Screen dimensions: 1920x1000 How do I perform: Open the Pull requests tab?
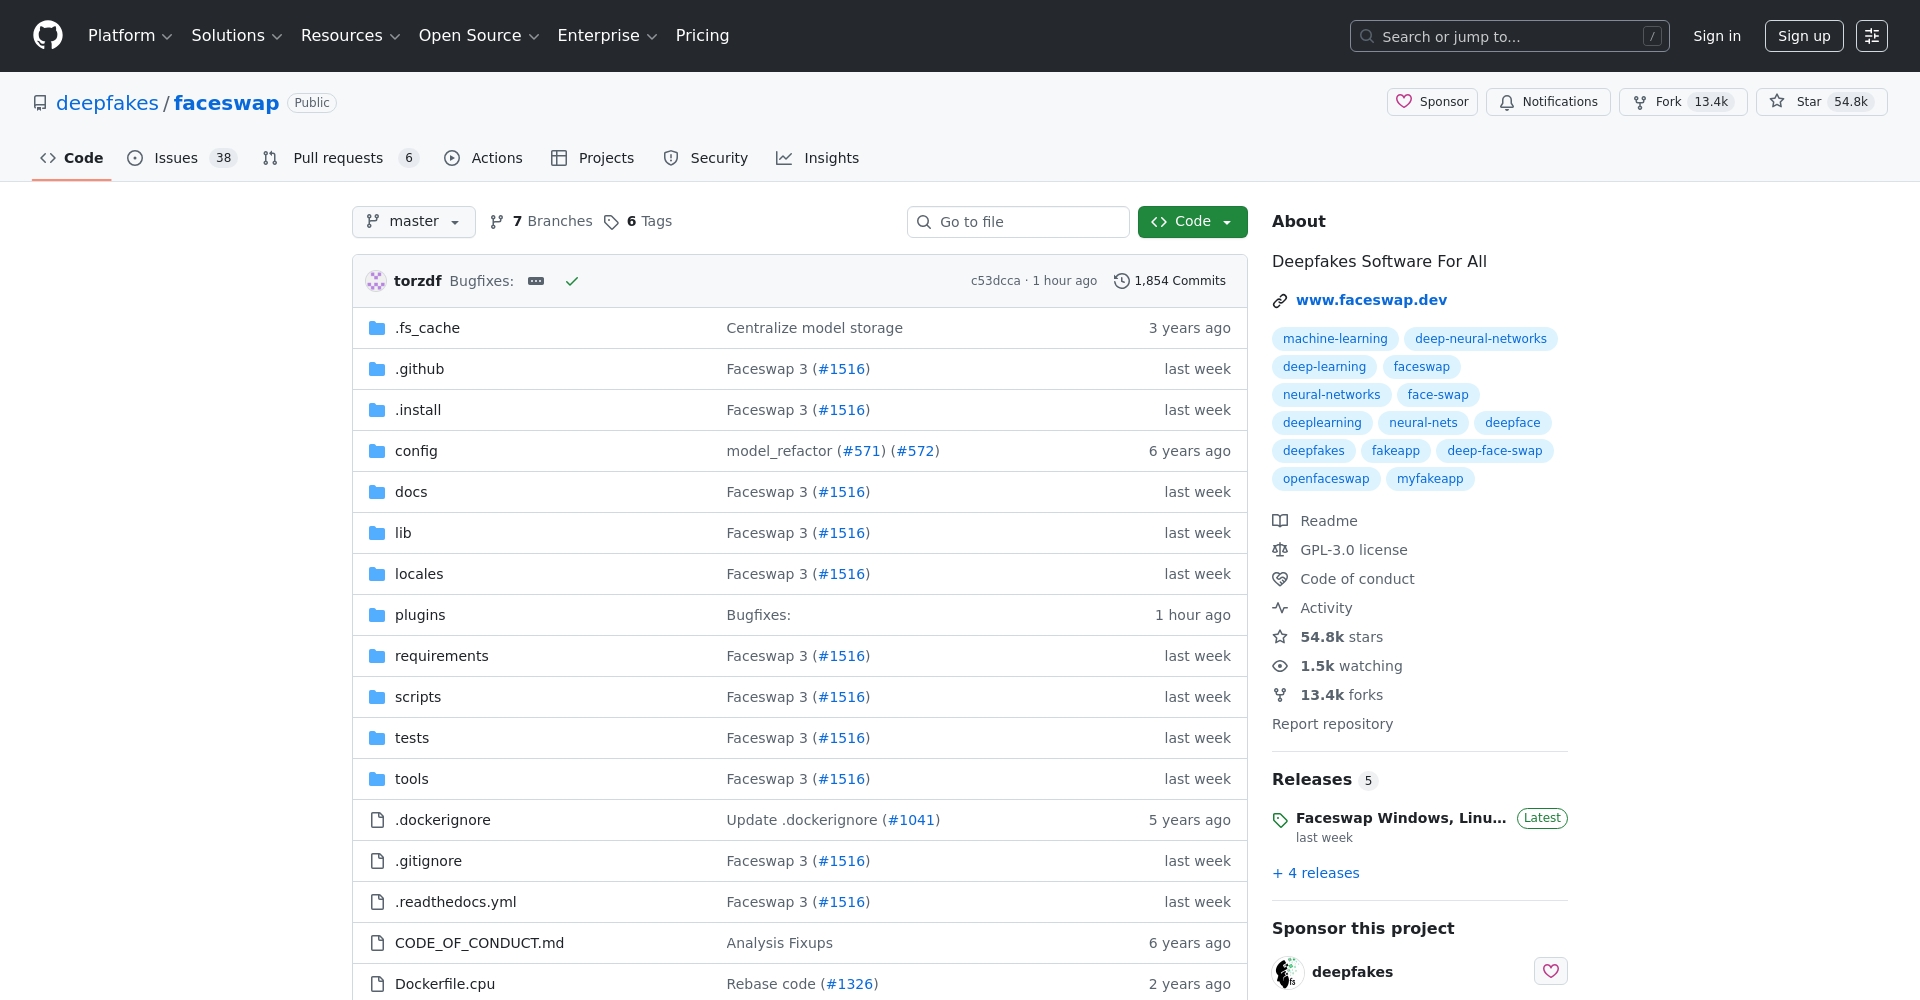[x=338, y=158]
